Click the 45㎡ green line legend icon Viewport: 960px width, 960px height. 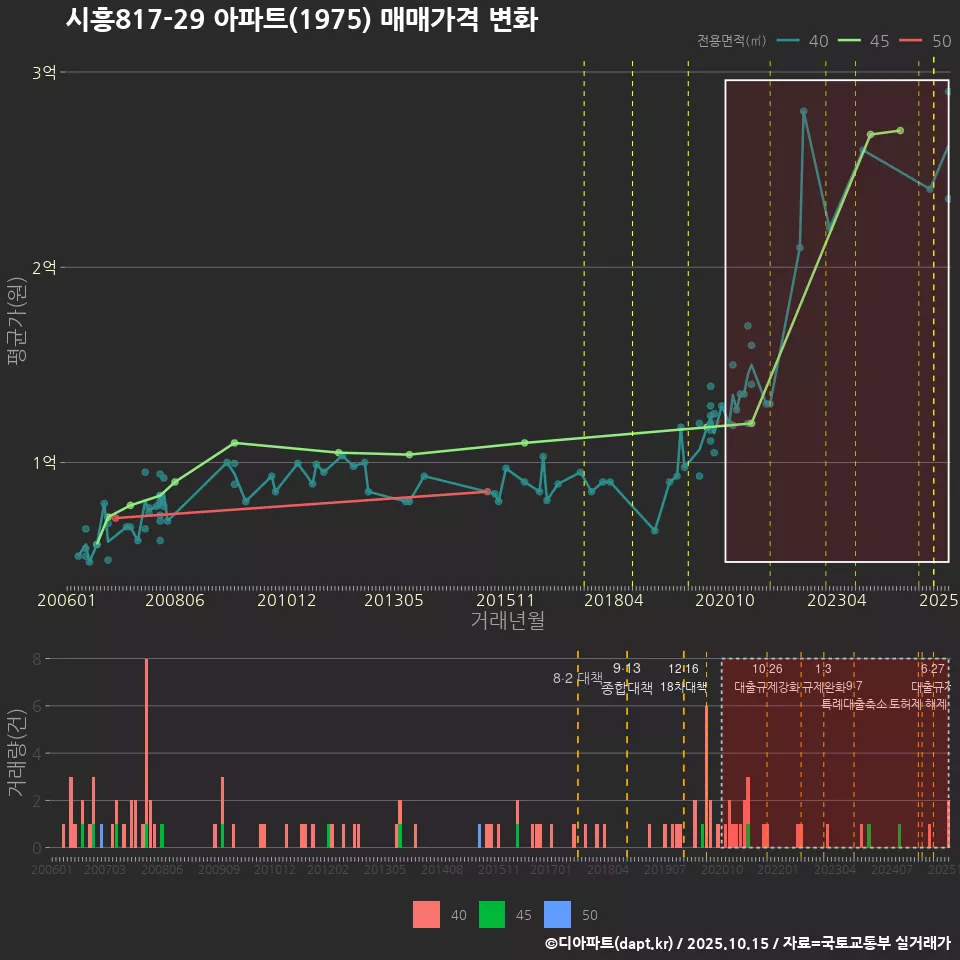pos(852,41)
